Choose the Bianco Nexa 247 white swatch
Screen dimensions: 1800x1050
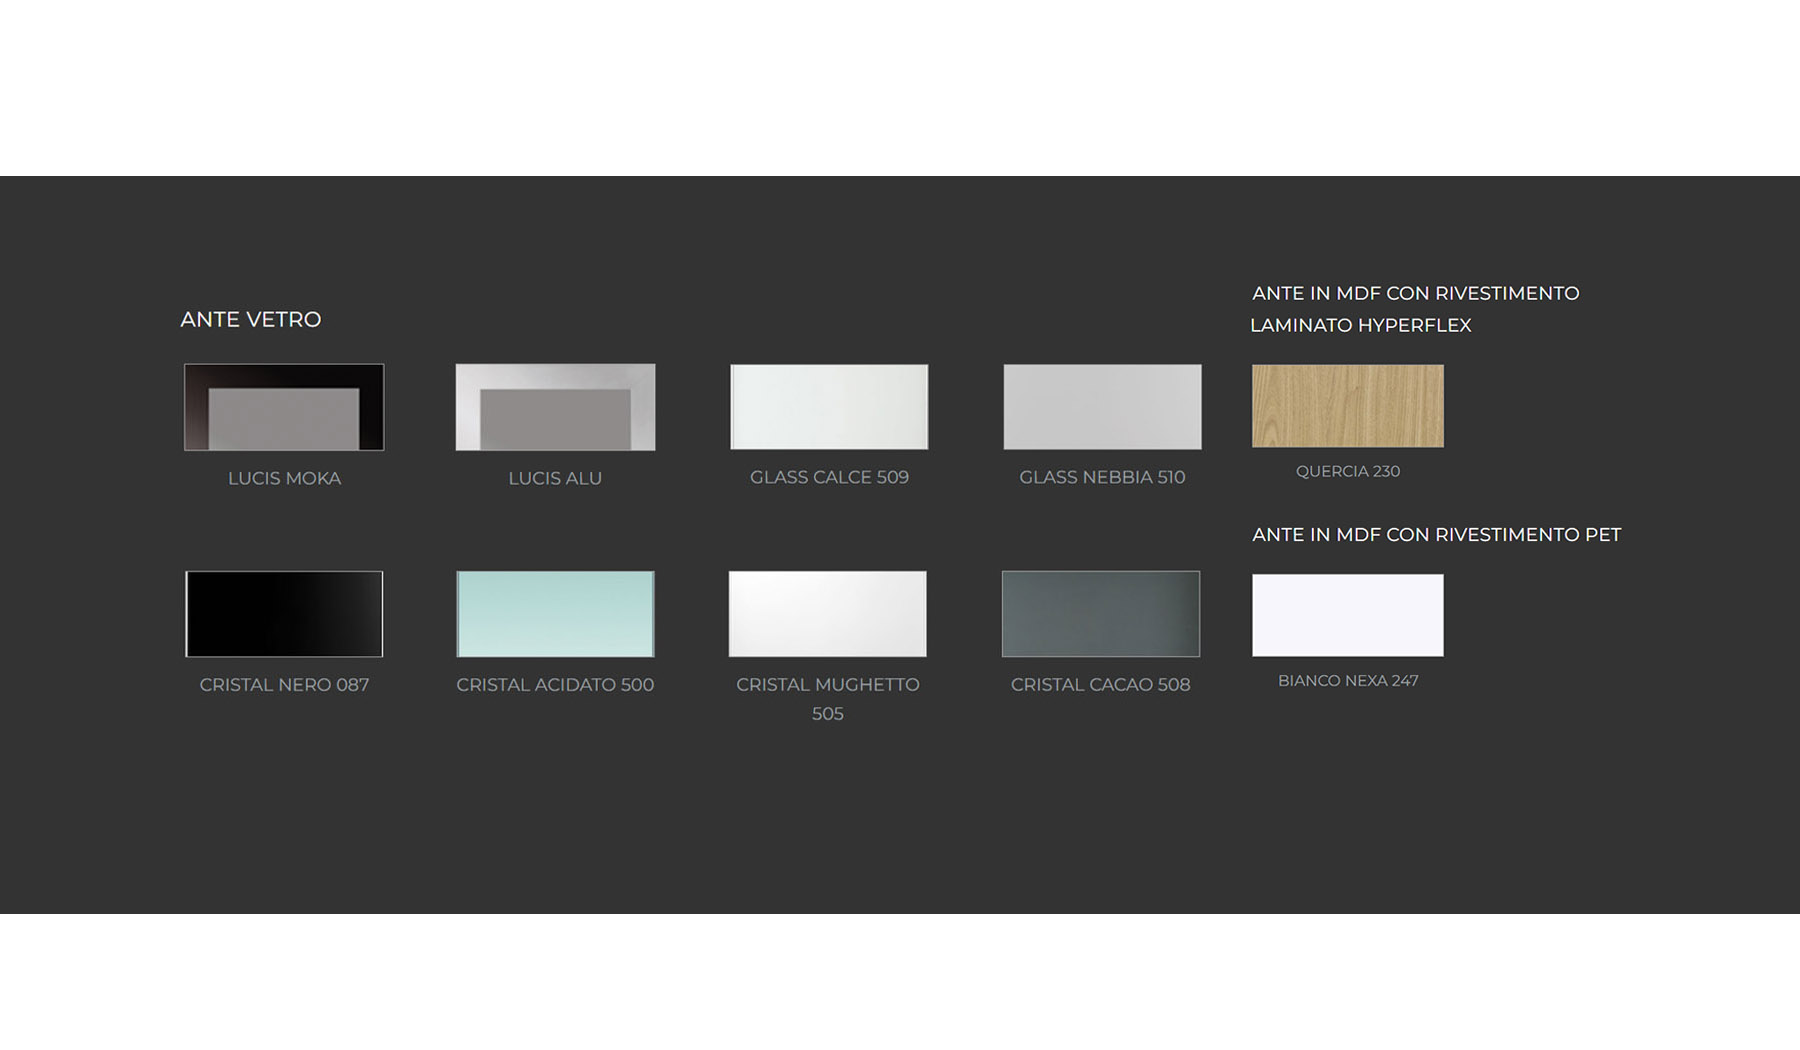click(1347, 615)
